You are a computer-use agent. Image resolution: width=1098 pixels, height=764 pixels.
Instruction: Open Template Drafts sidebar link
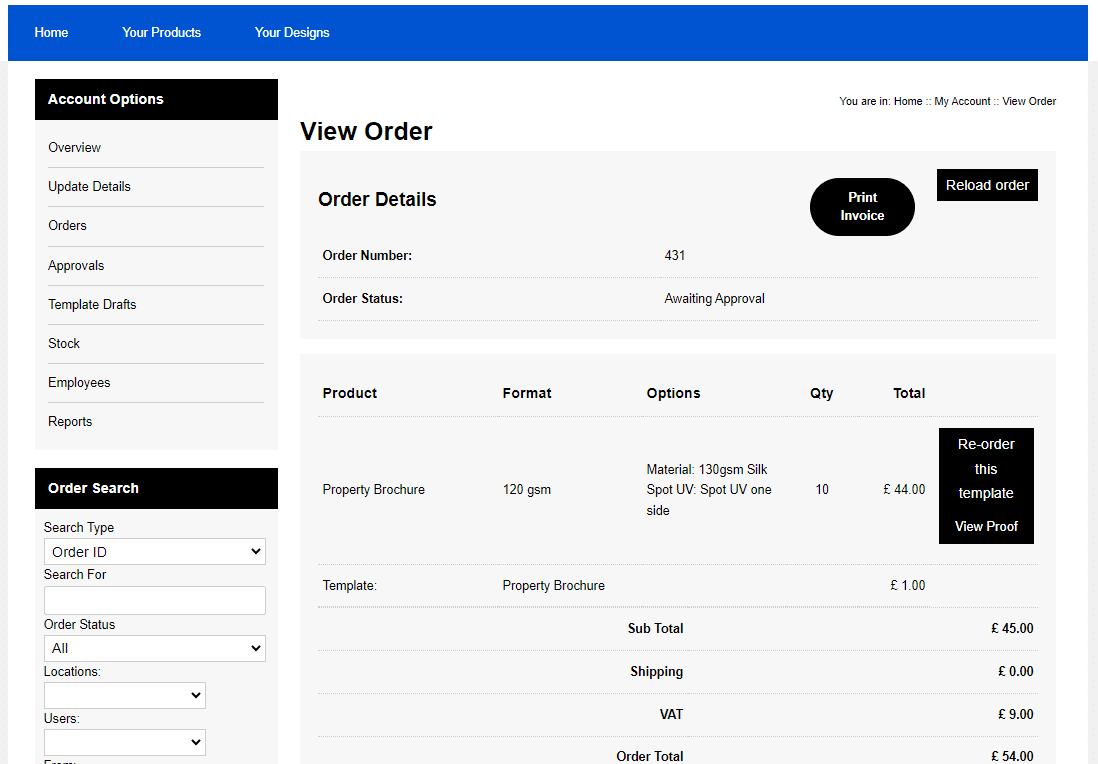92,304
